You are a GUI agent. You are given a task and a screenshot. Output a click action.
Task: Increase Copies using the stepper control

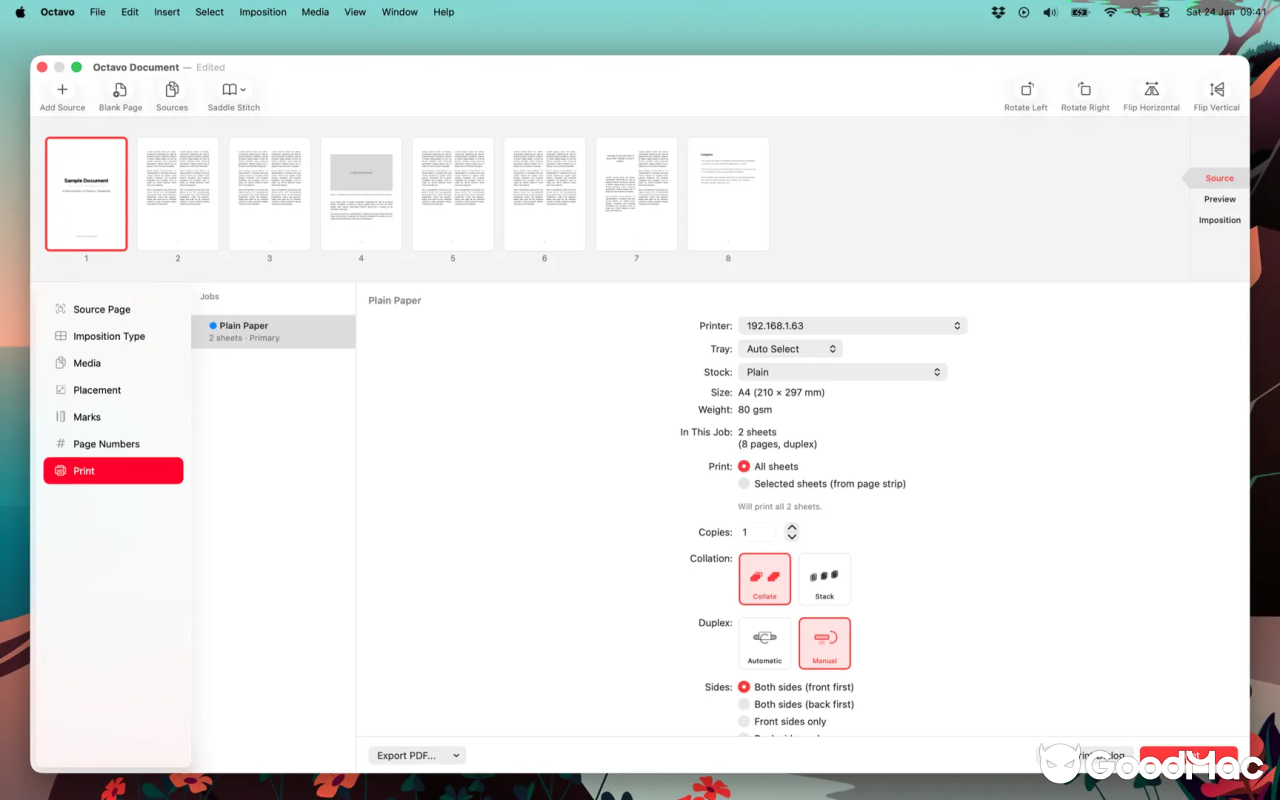click(x=791, y=527)
